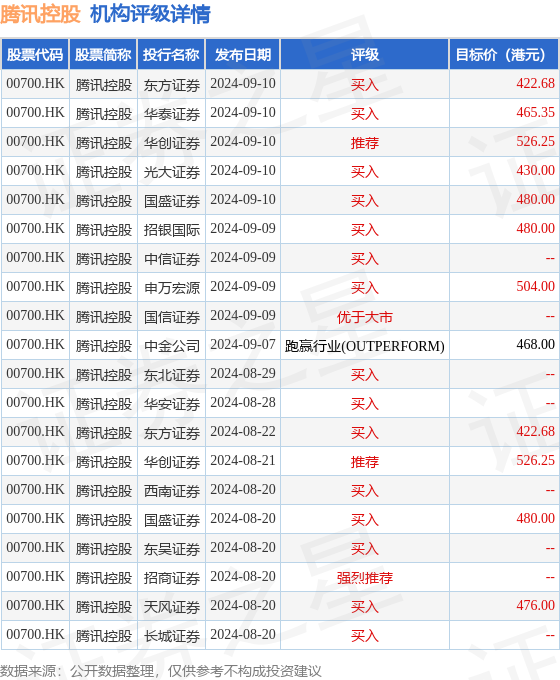The image size is (560, 680).
Task: Click 中信证券 cell
Action: coord(172,258)
